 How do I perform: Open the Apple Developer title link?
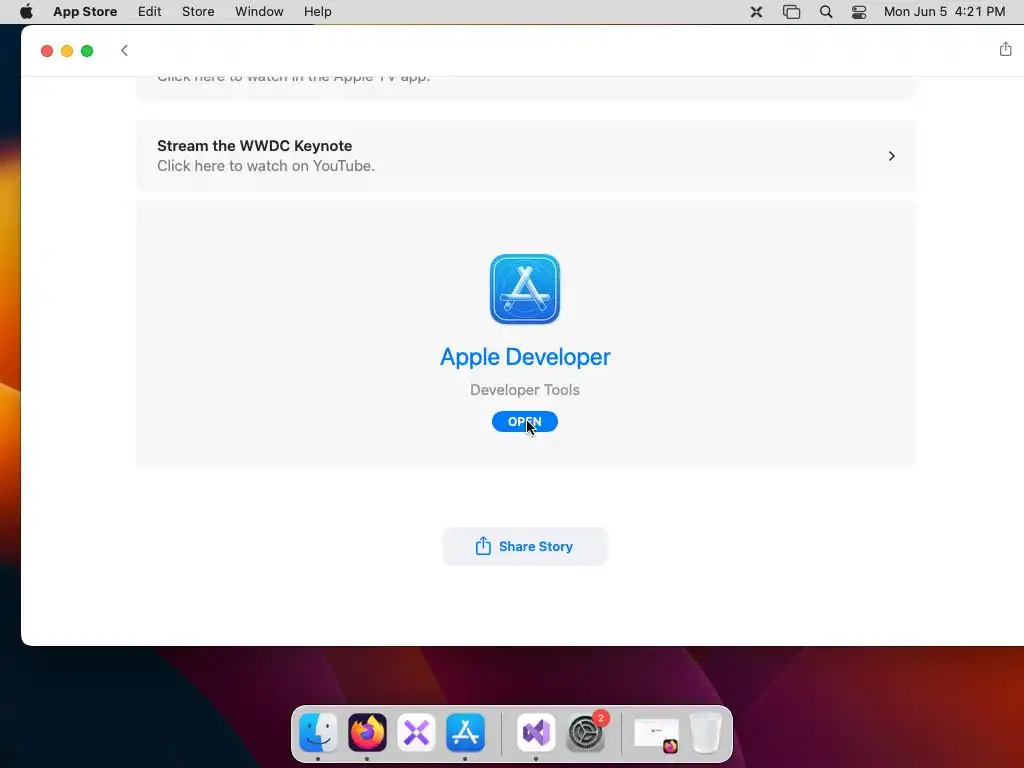click(525, 357)
